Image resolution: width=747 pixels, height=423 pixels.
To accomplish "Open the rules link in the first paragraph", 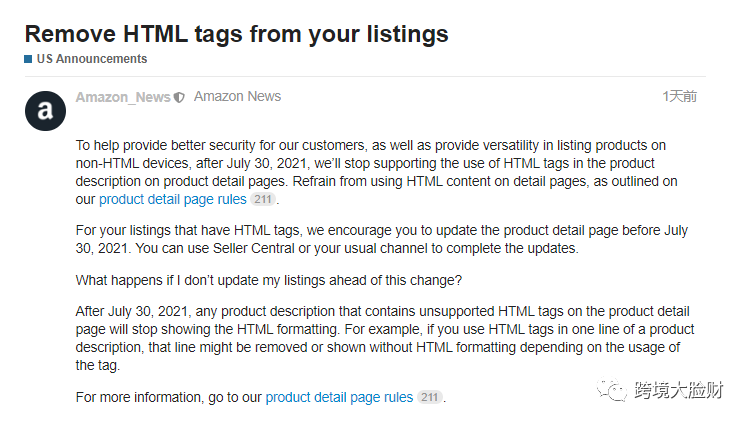I will pyautogui.click(x=159, y=199).
